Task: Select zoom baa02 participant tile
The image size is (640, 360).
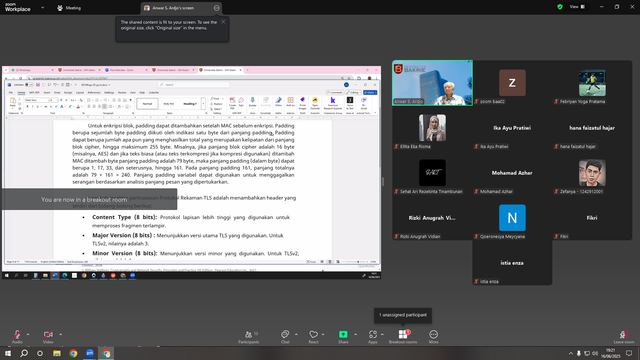Action: [x=512, y=83]
